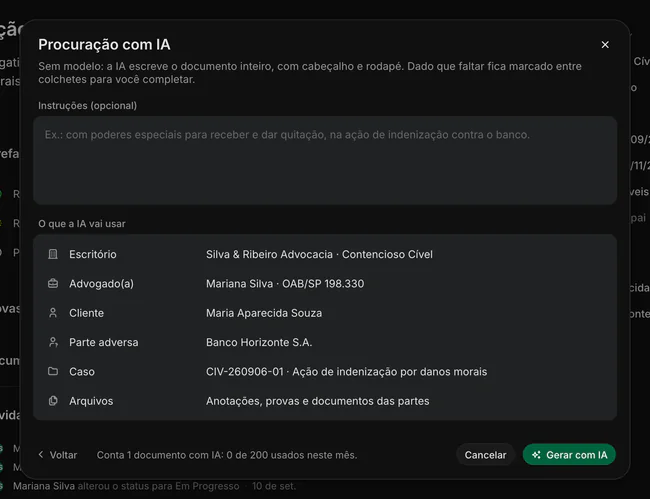Click the Procuração com IA title

pyautogui.click(x=104, y=45)
